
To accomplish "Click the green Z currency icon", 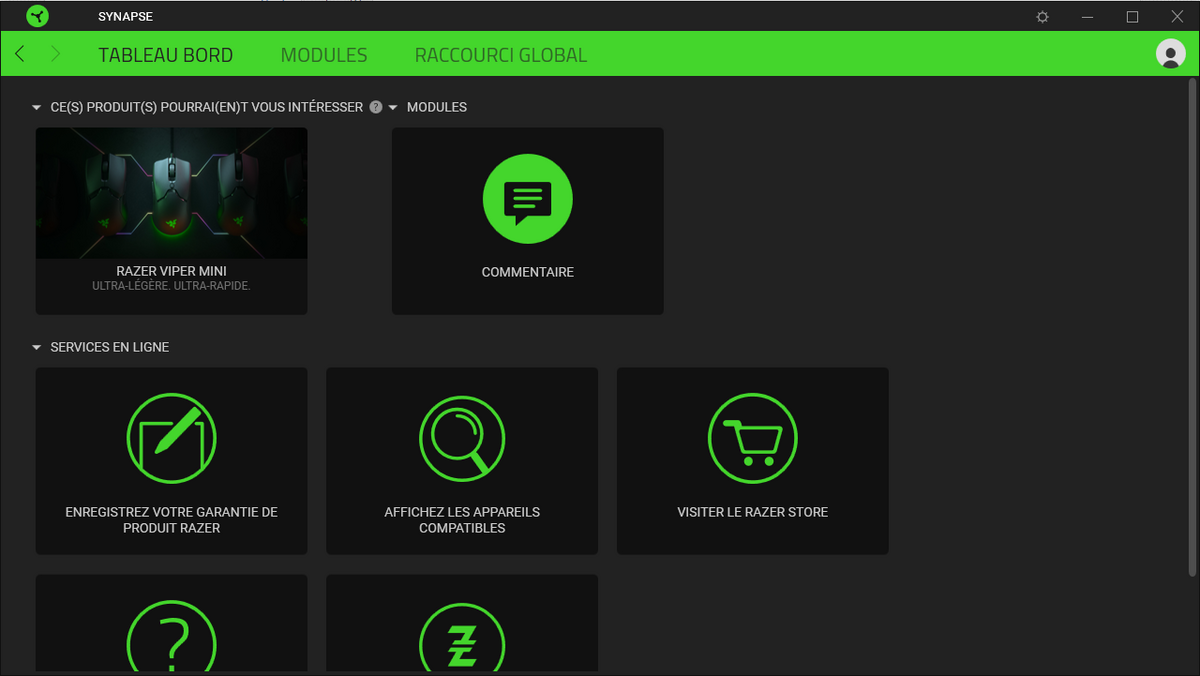I will pos(462,636).
